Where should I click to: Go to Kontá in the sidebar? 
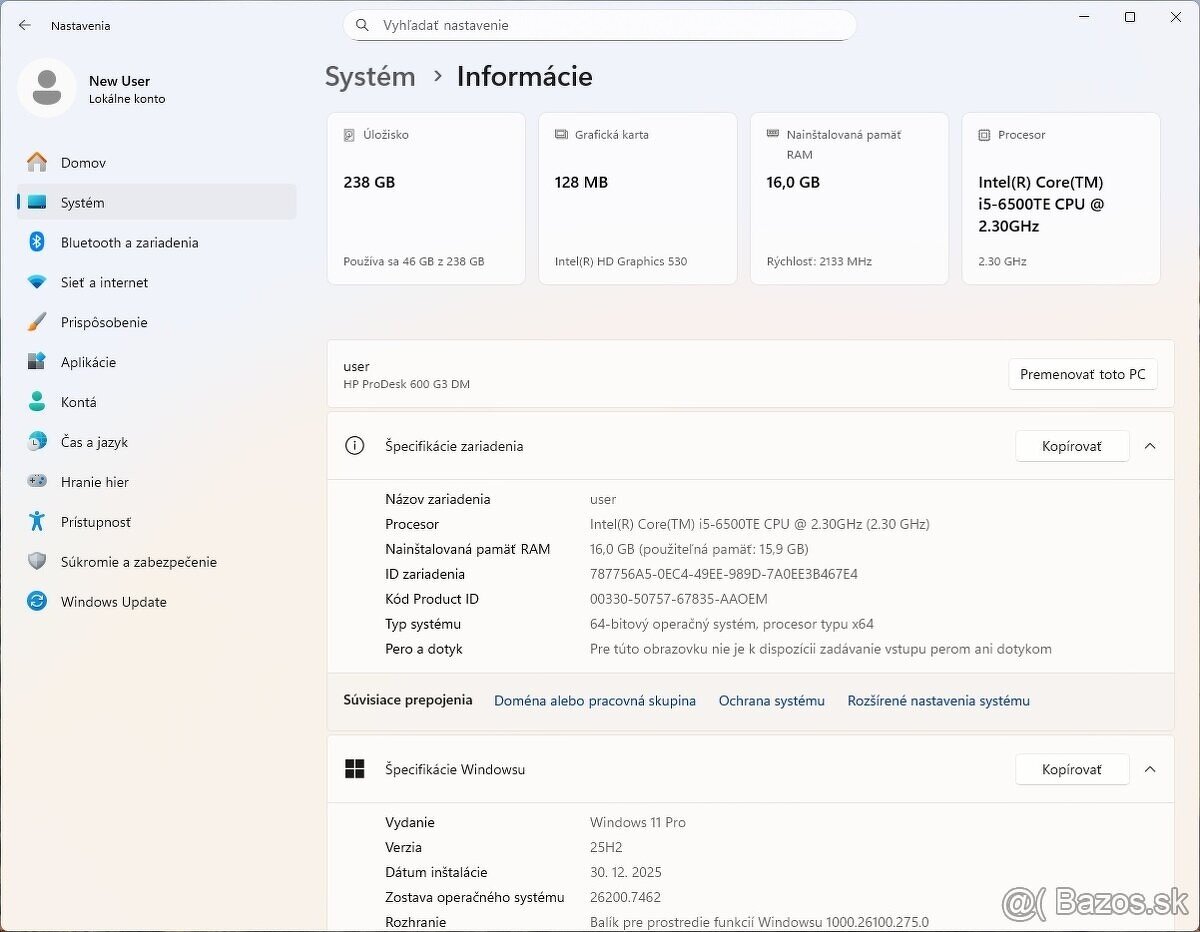pos(79,402)
